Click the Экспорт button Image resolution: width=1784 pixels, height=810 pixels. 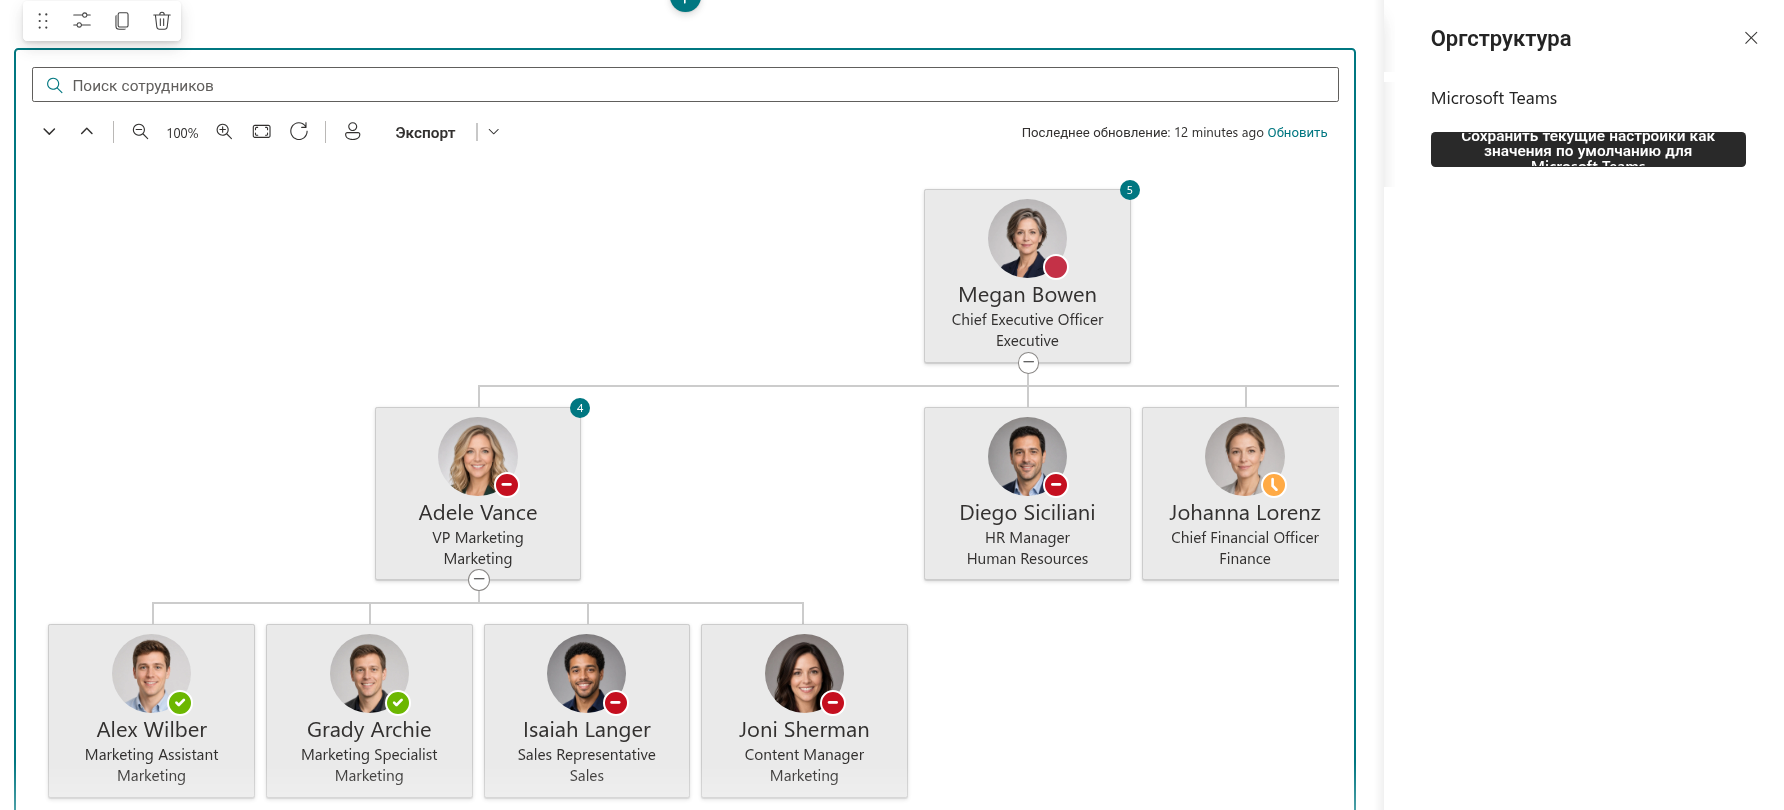[x=425, y=133]
